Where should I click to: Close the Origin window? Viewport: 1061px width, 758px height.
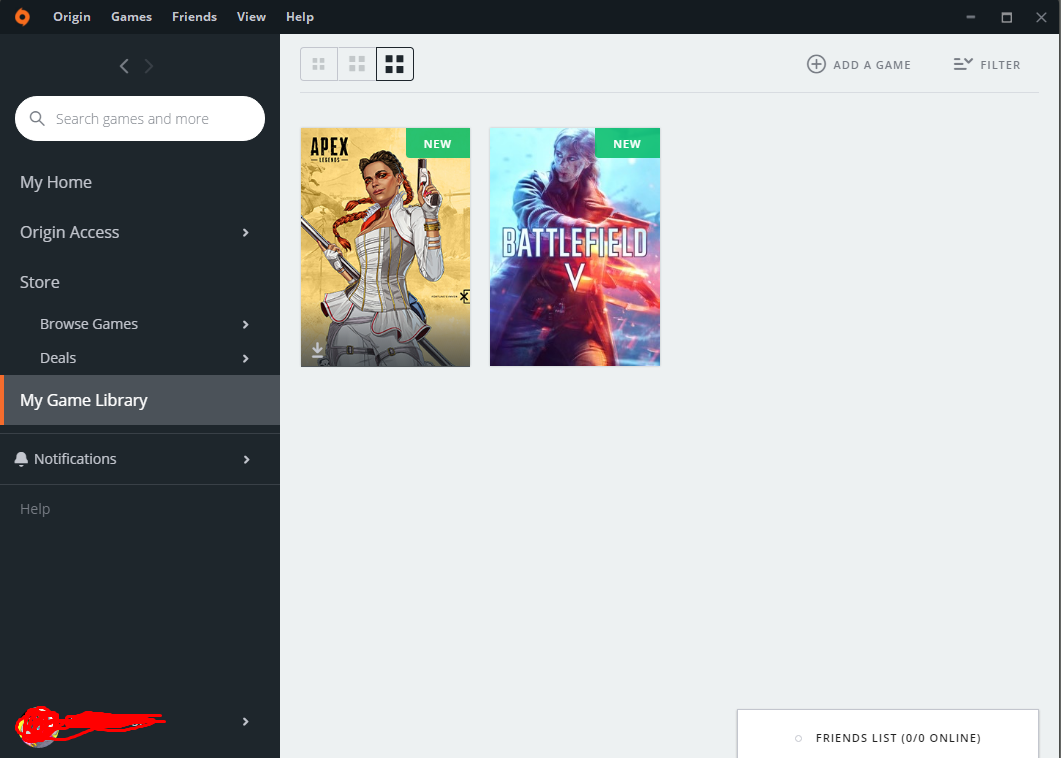(x=1041, y=17)
